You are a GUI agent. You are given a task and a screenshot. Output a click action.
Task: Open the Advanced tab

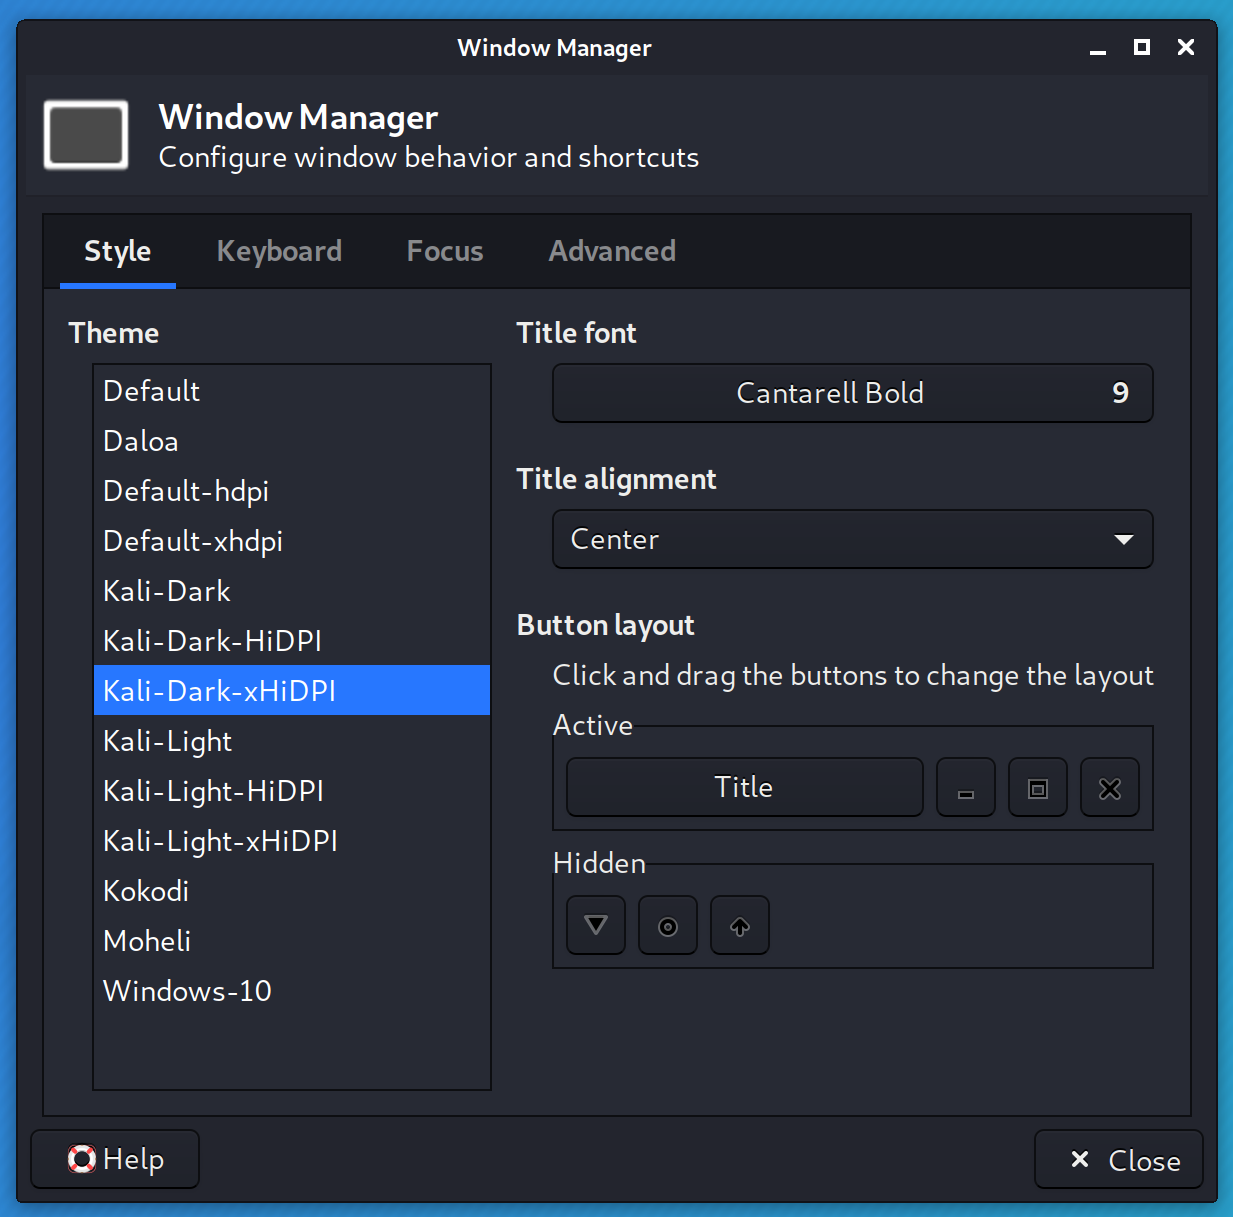612,251
